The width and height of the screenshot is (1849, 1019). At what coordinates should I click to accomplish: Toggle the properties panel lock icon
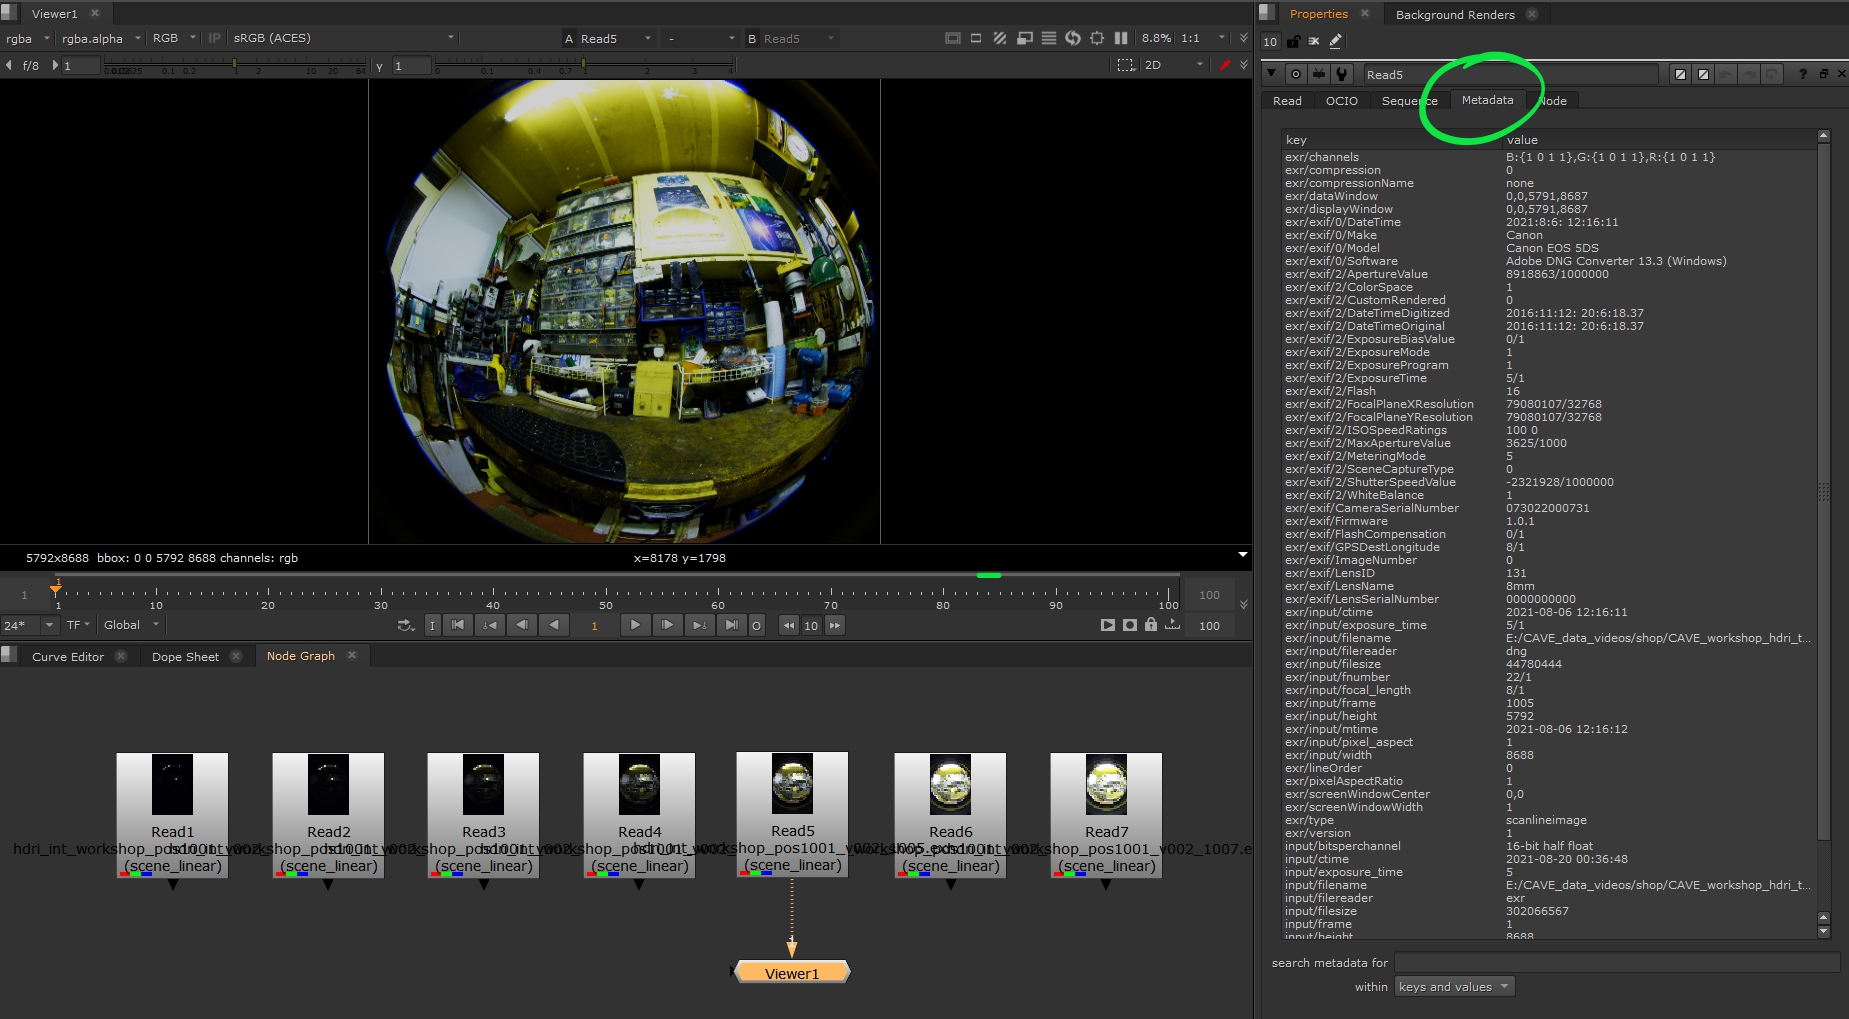(x=1293, y=41)
